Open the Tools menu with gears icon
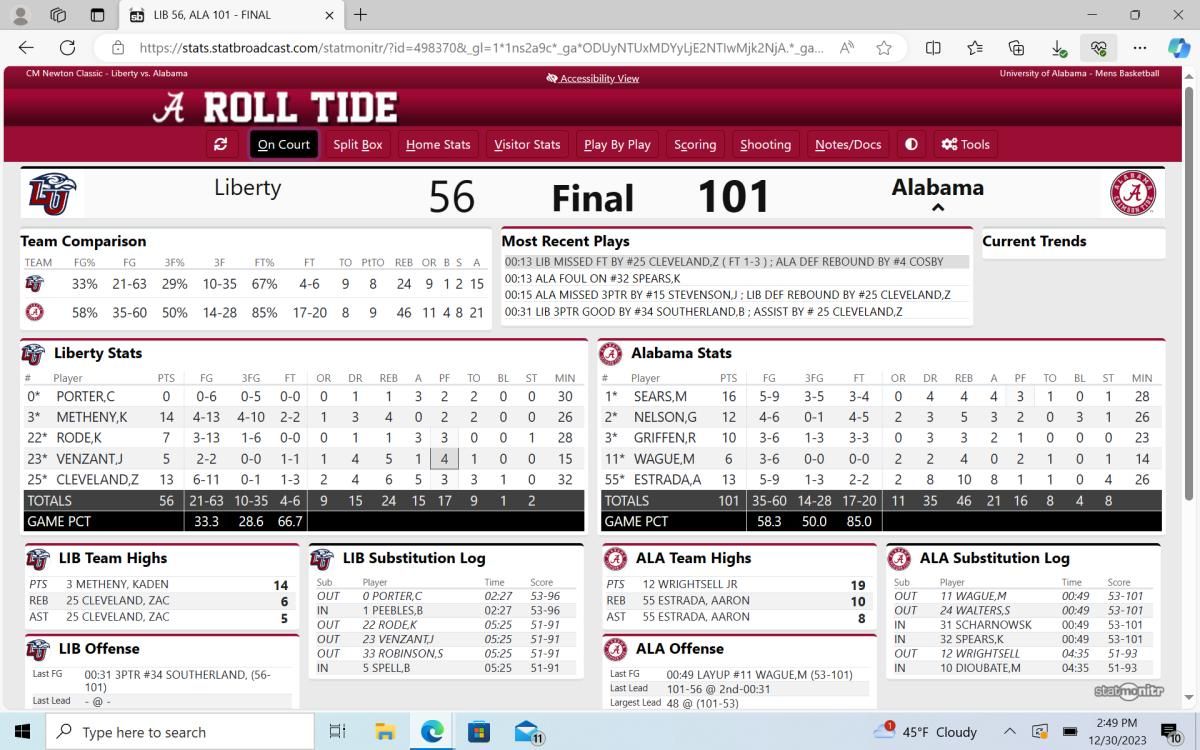The height and width of the screenshot is (750, 1200). (x=965, y=144)
